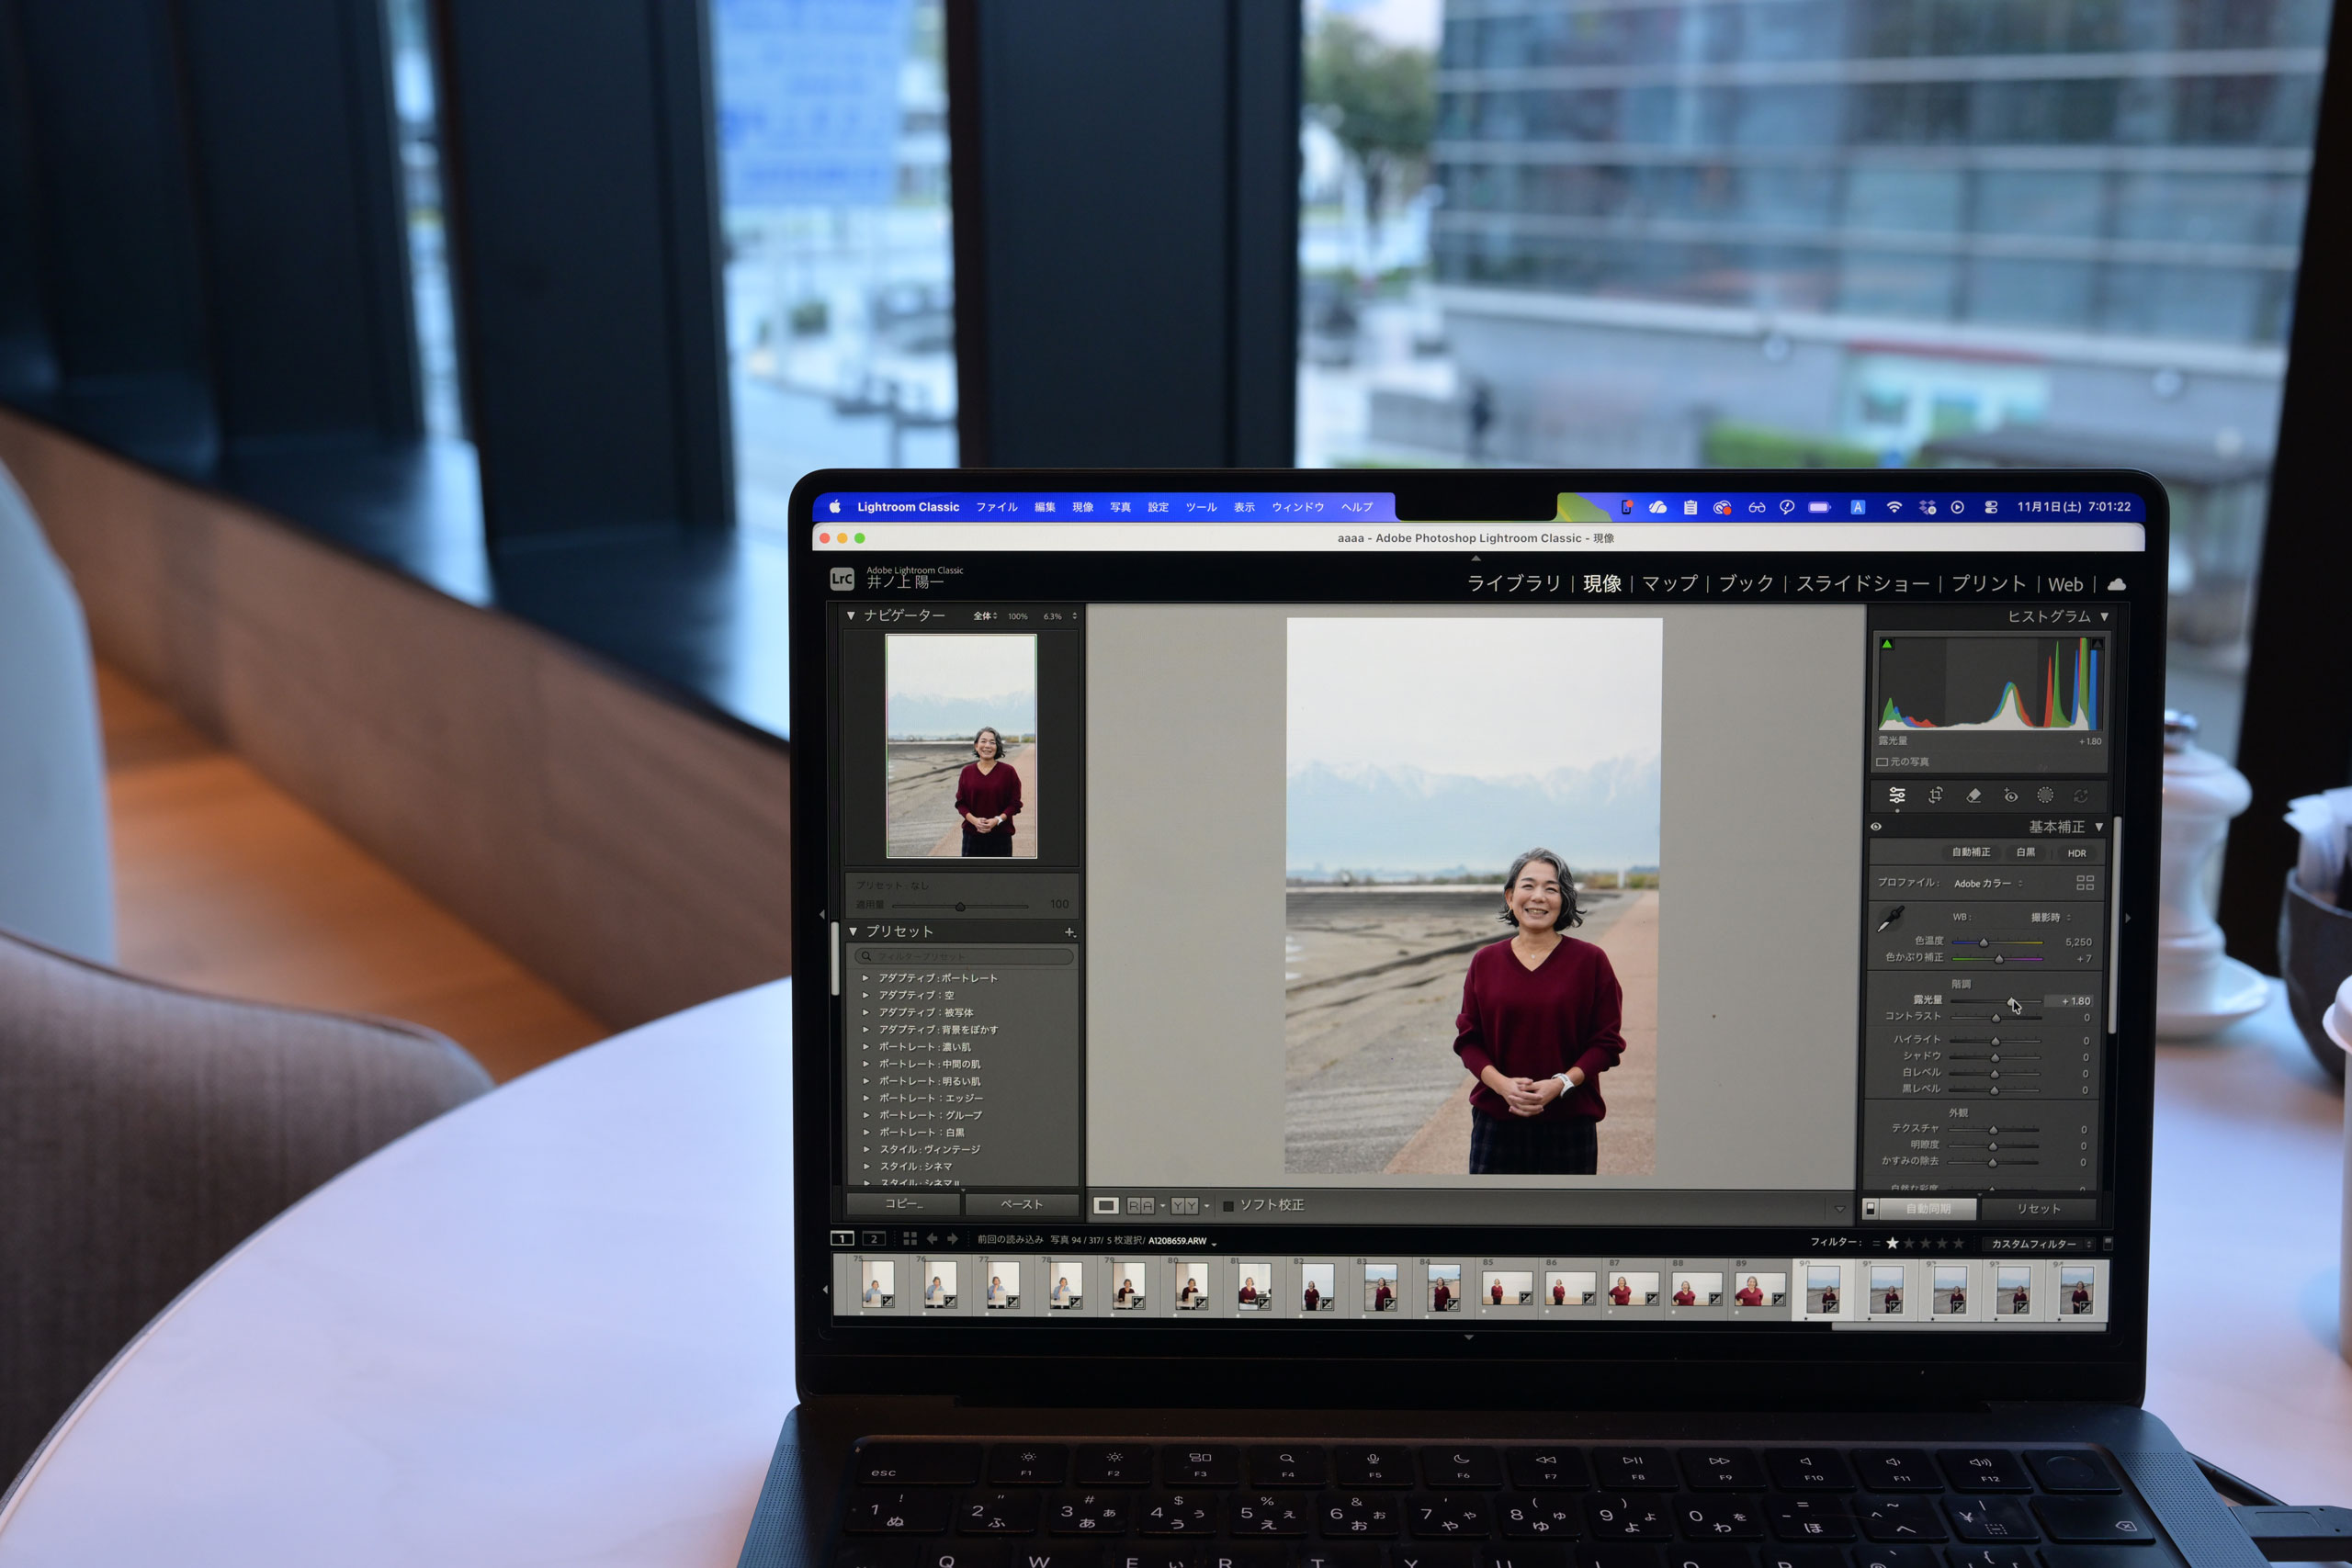The image size is (2352, 1568).
Task: Expand the アダプティブ：ポートレート preset group
Action: pyautogui.click(x=866, y=978)
